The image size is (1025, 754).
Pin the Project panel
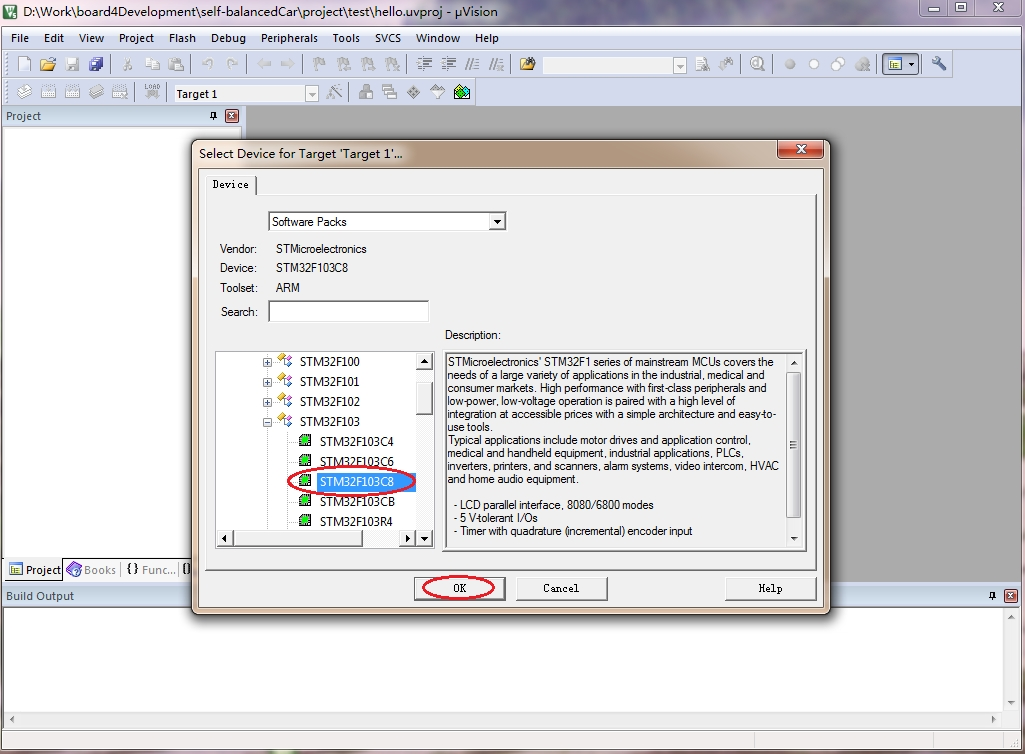[213, 116]
